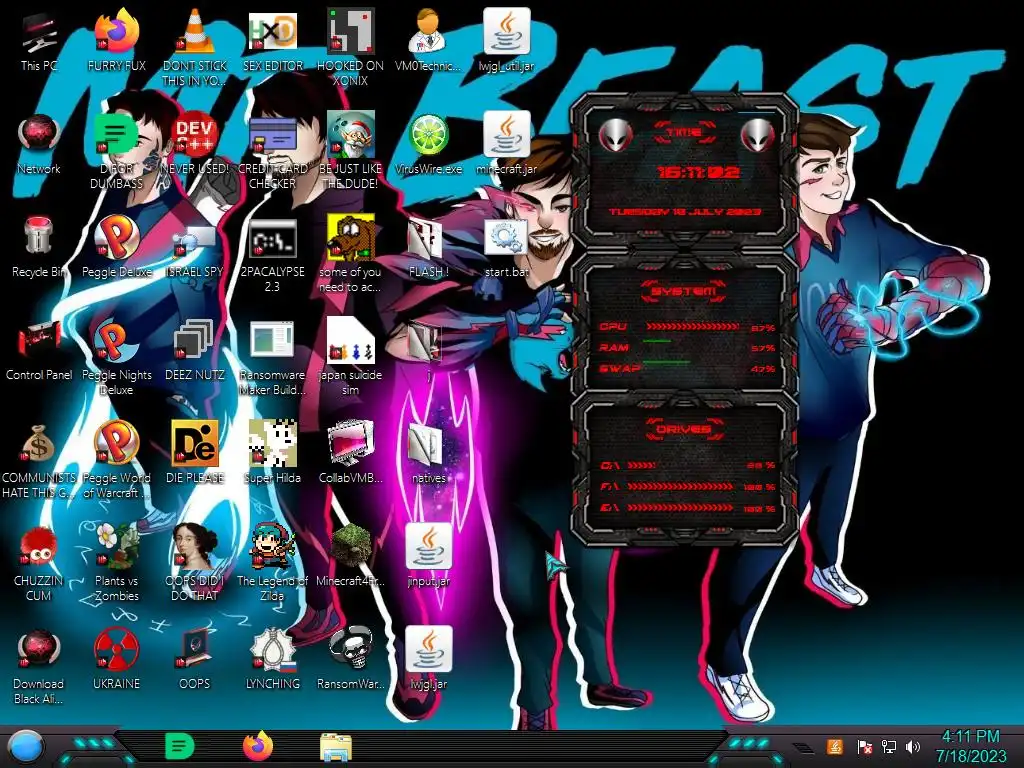Select the jinput.jar file

[x=428, y=556]
